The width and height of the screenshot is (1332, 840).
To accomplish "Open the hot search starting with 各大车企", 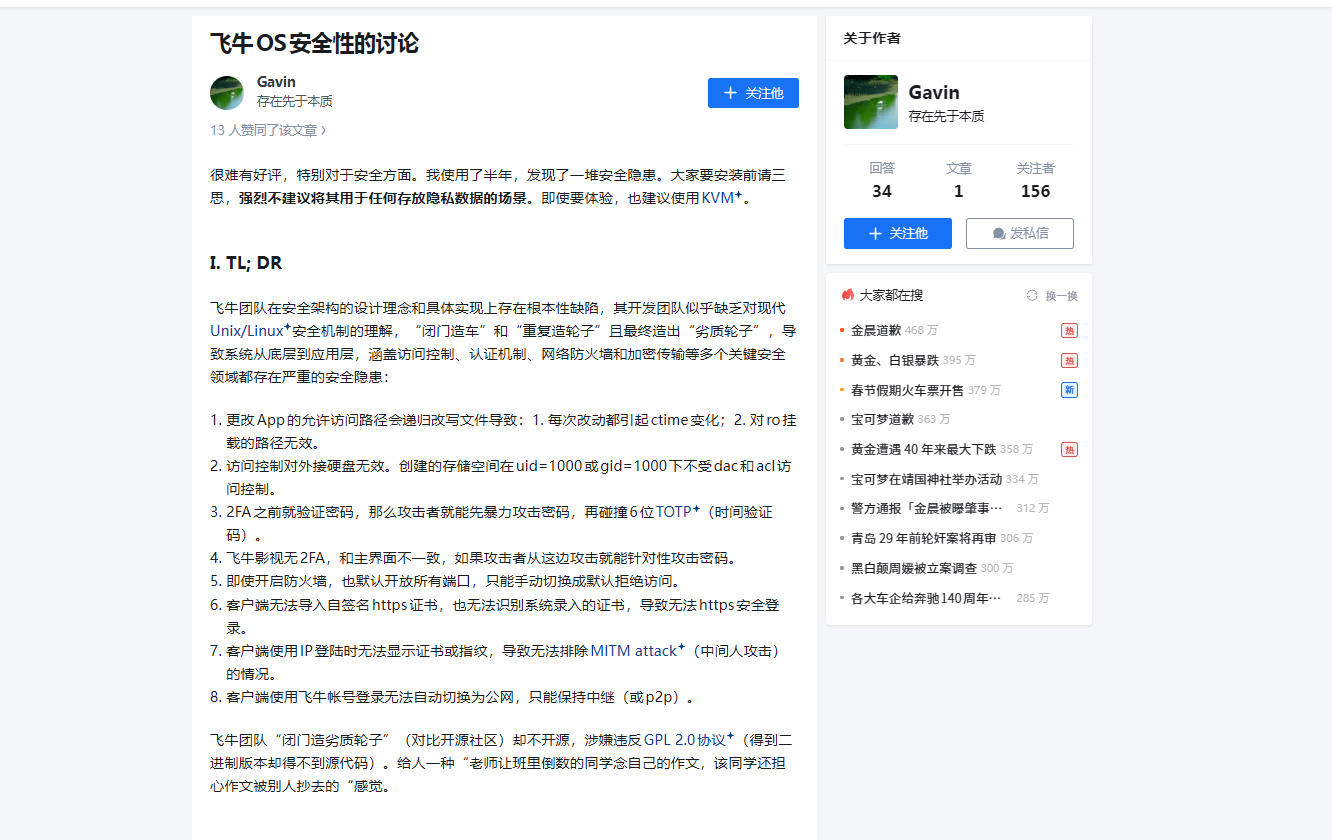I will pyautogui.click(x=927, y=598).
